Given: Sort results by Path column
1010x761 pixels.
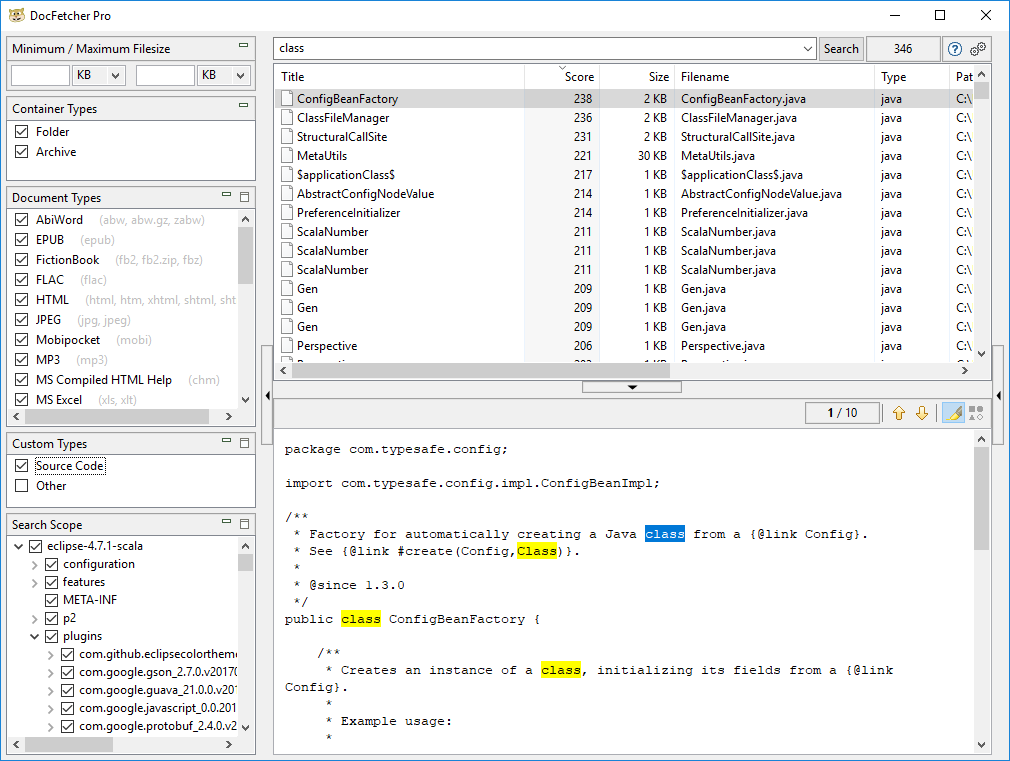Looking at the screenshot, I should pyautogui.click(x=962, y=77).
